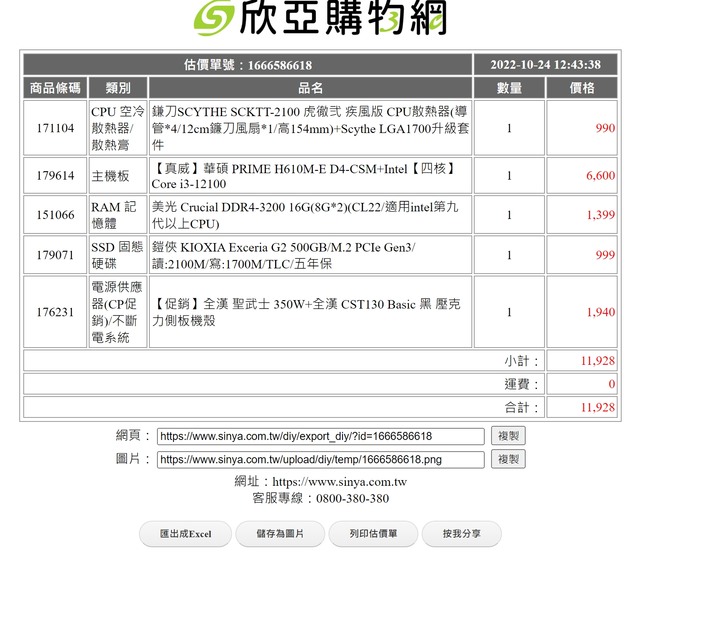Image resolution: width=720 pixels, height=632 pixels.
Task: Click the 主機板 category cell
Action: 118,175
